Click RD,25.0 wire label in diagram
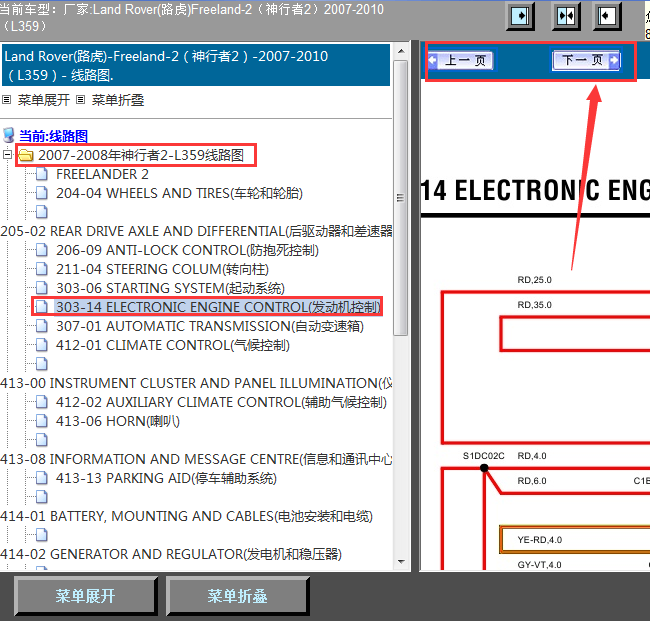The width and height of the screenshot is (650, 621). 534,280
